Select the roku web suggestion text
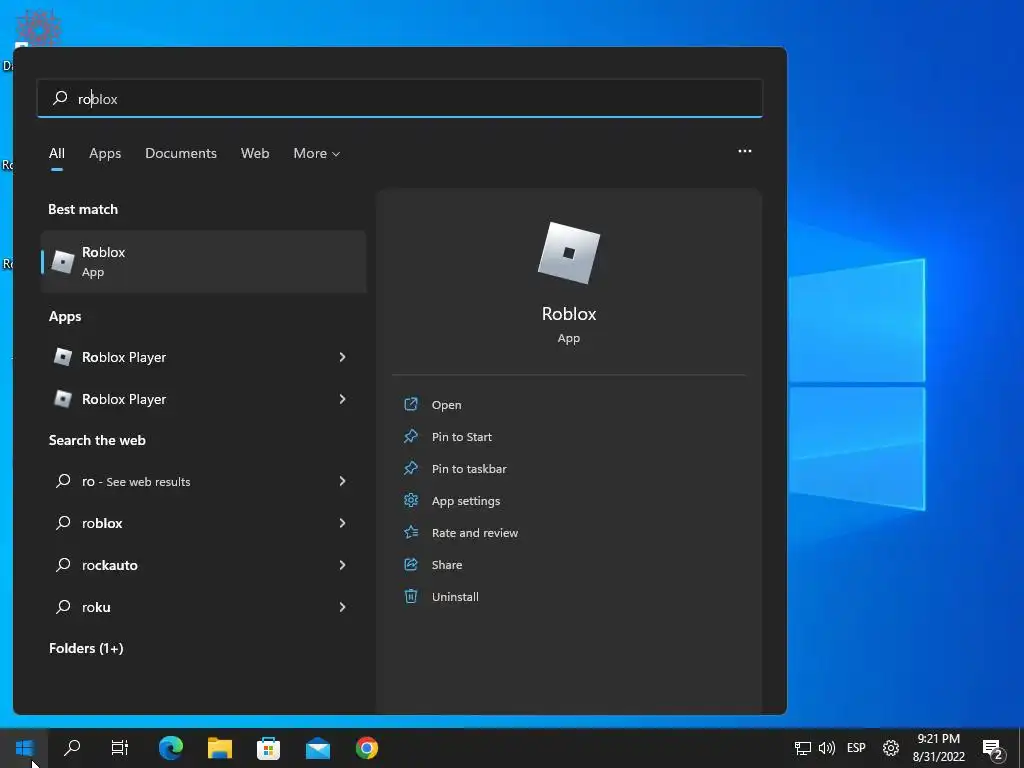The height and width of the screenshot is (768, 1024). 96,607
